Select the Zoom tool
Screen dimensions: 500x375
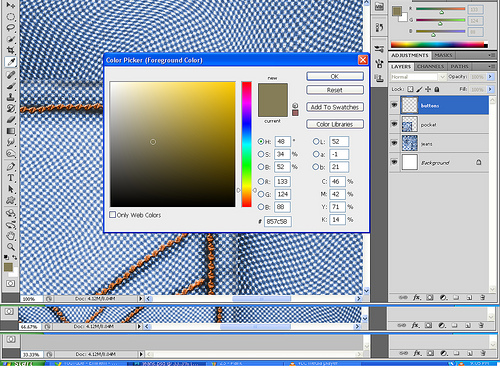(11, 247)
